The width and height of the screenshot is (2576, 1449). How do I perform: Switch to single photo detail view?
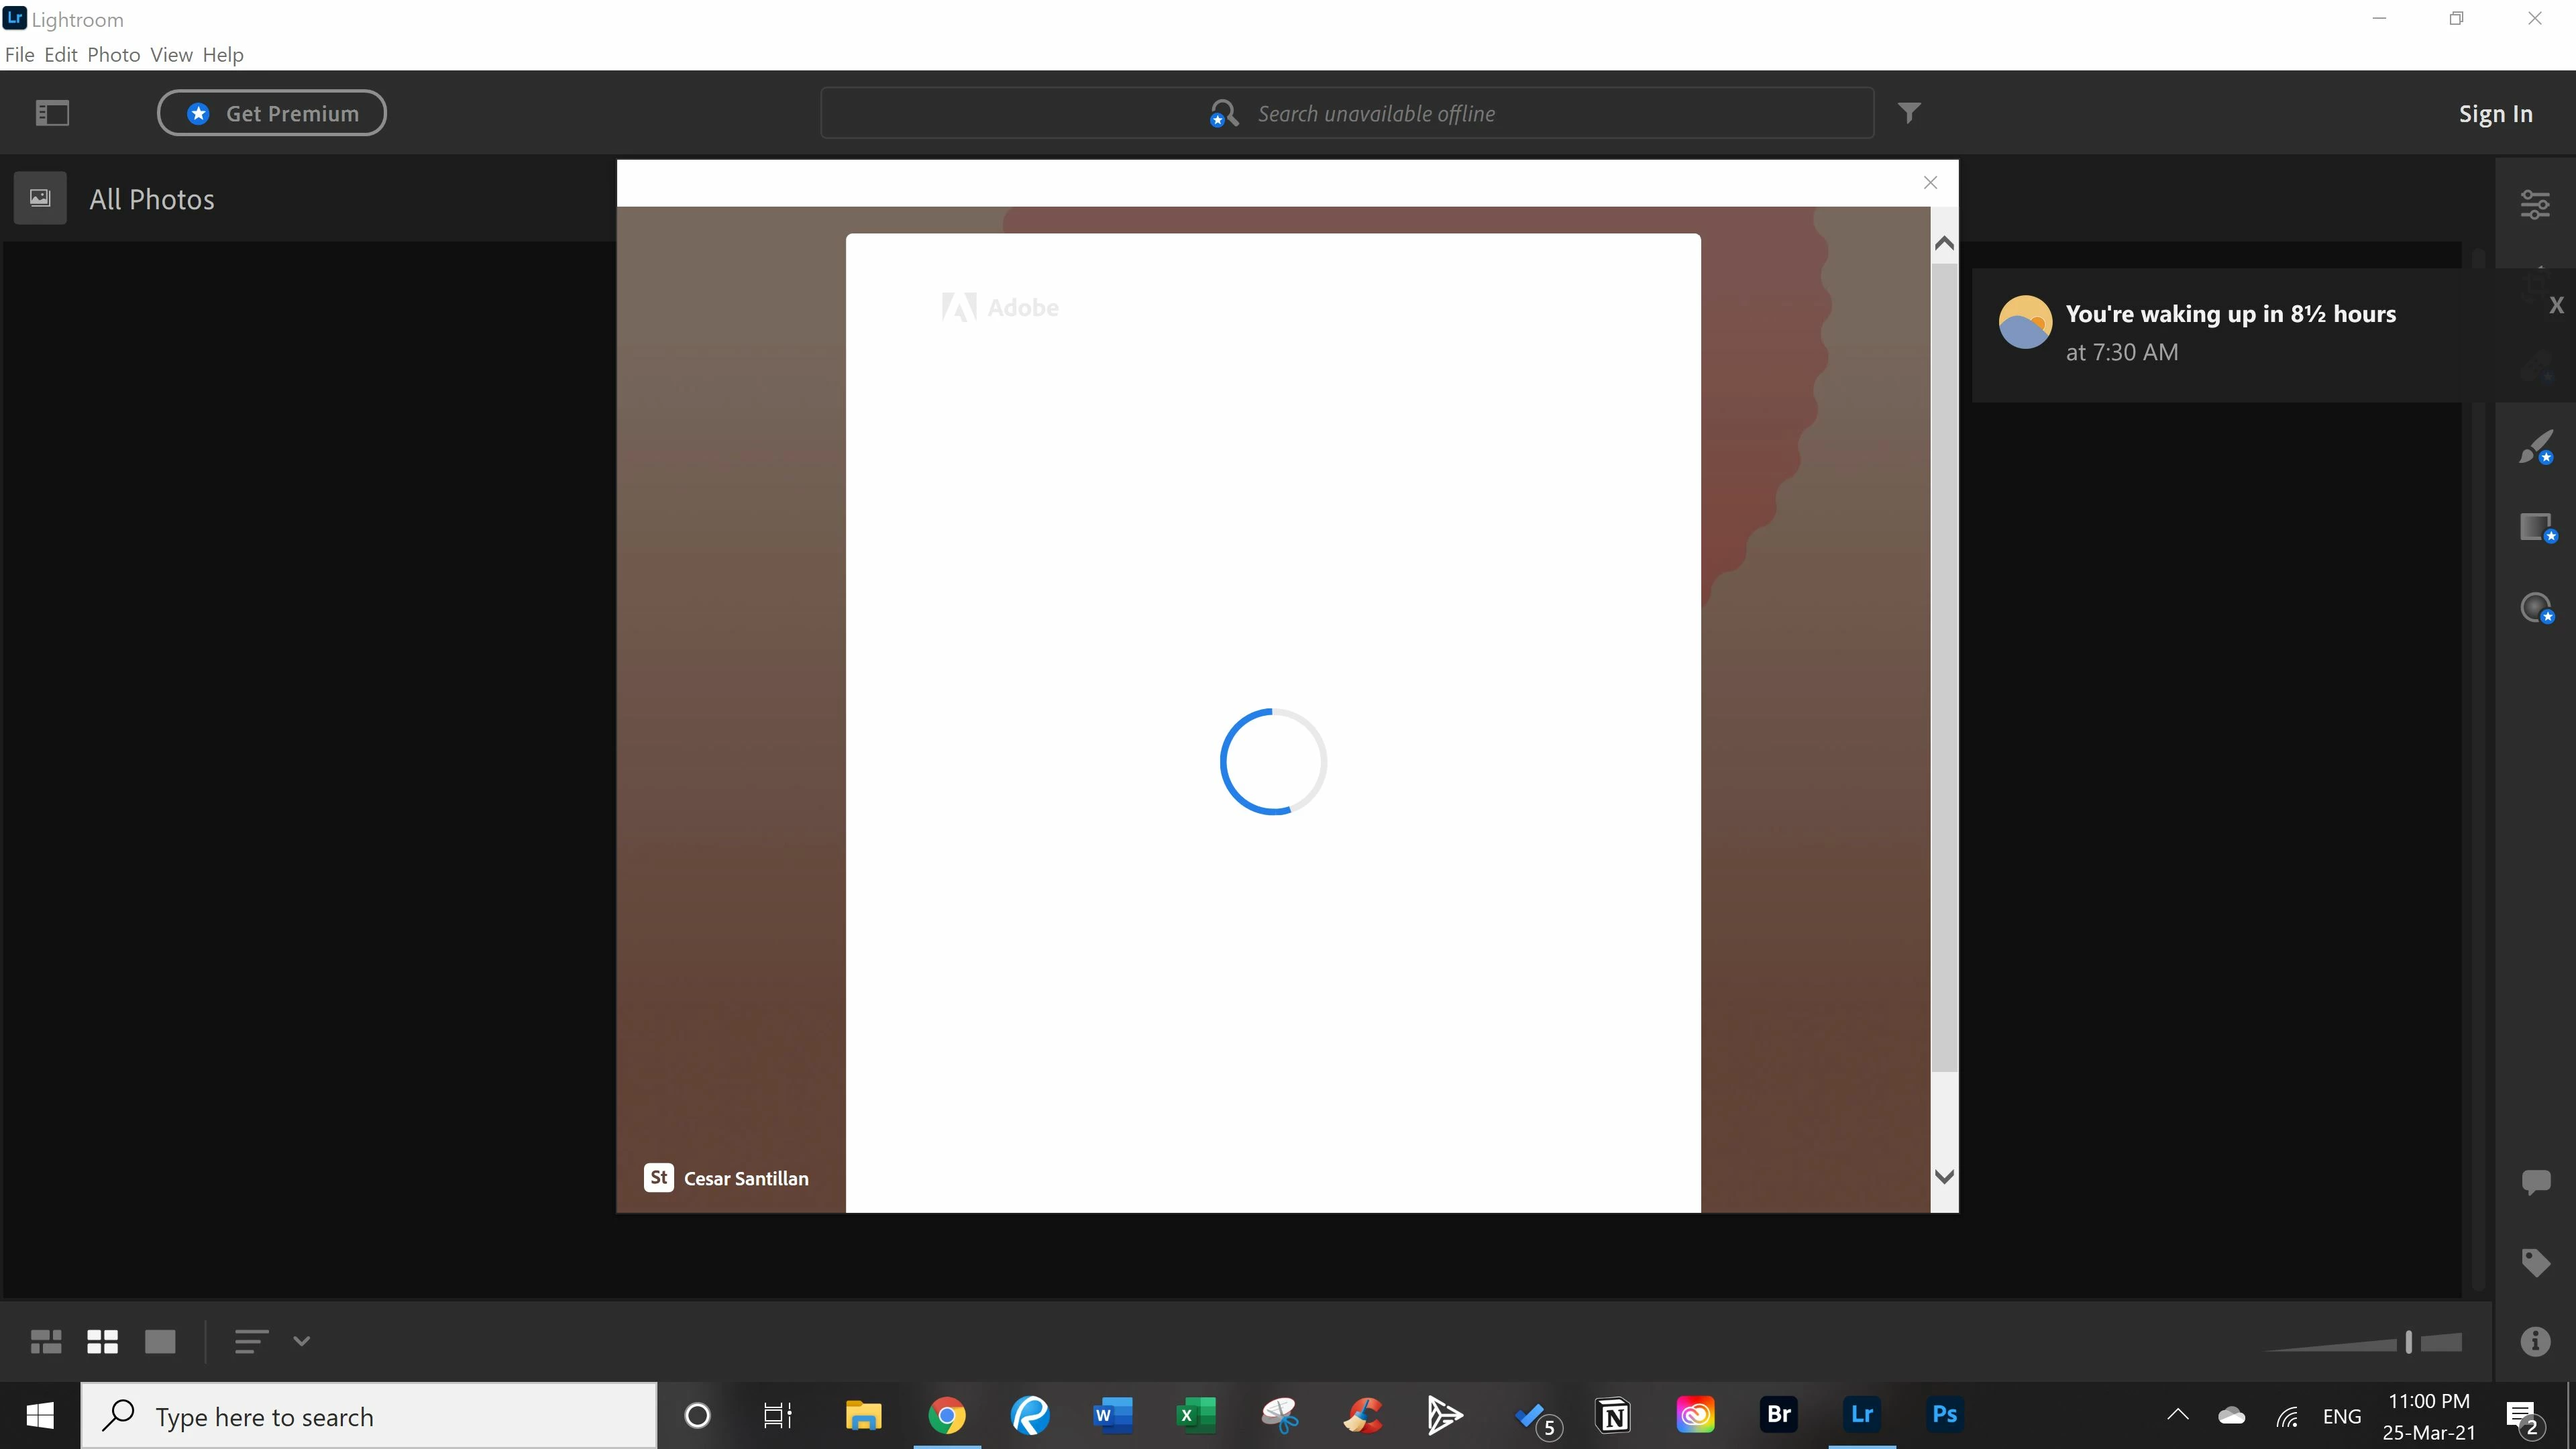pyautogui.click(x=160, y=1341)
